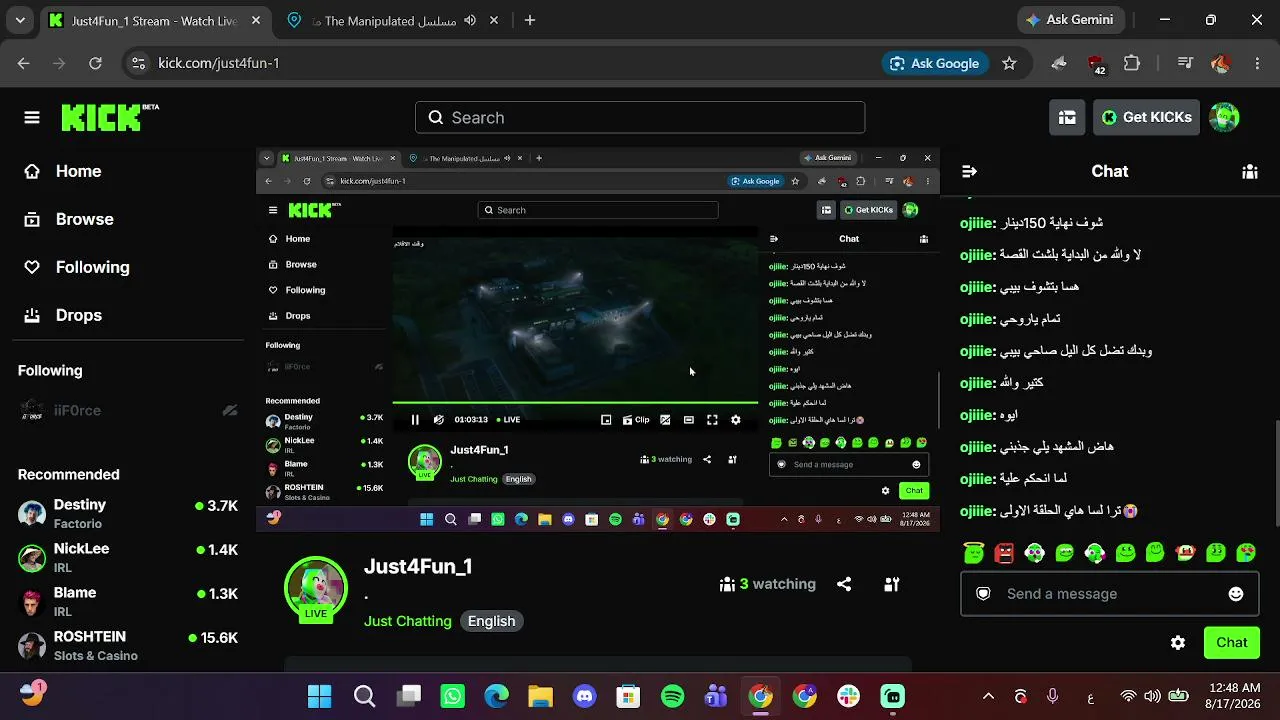
Task: Insert the halo angel emote
Action: coord(974,552)
